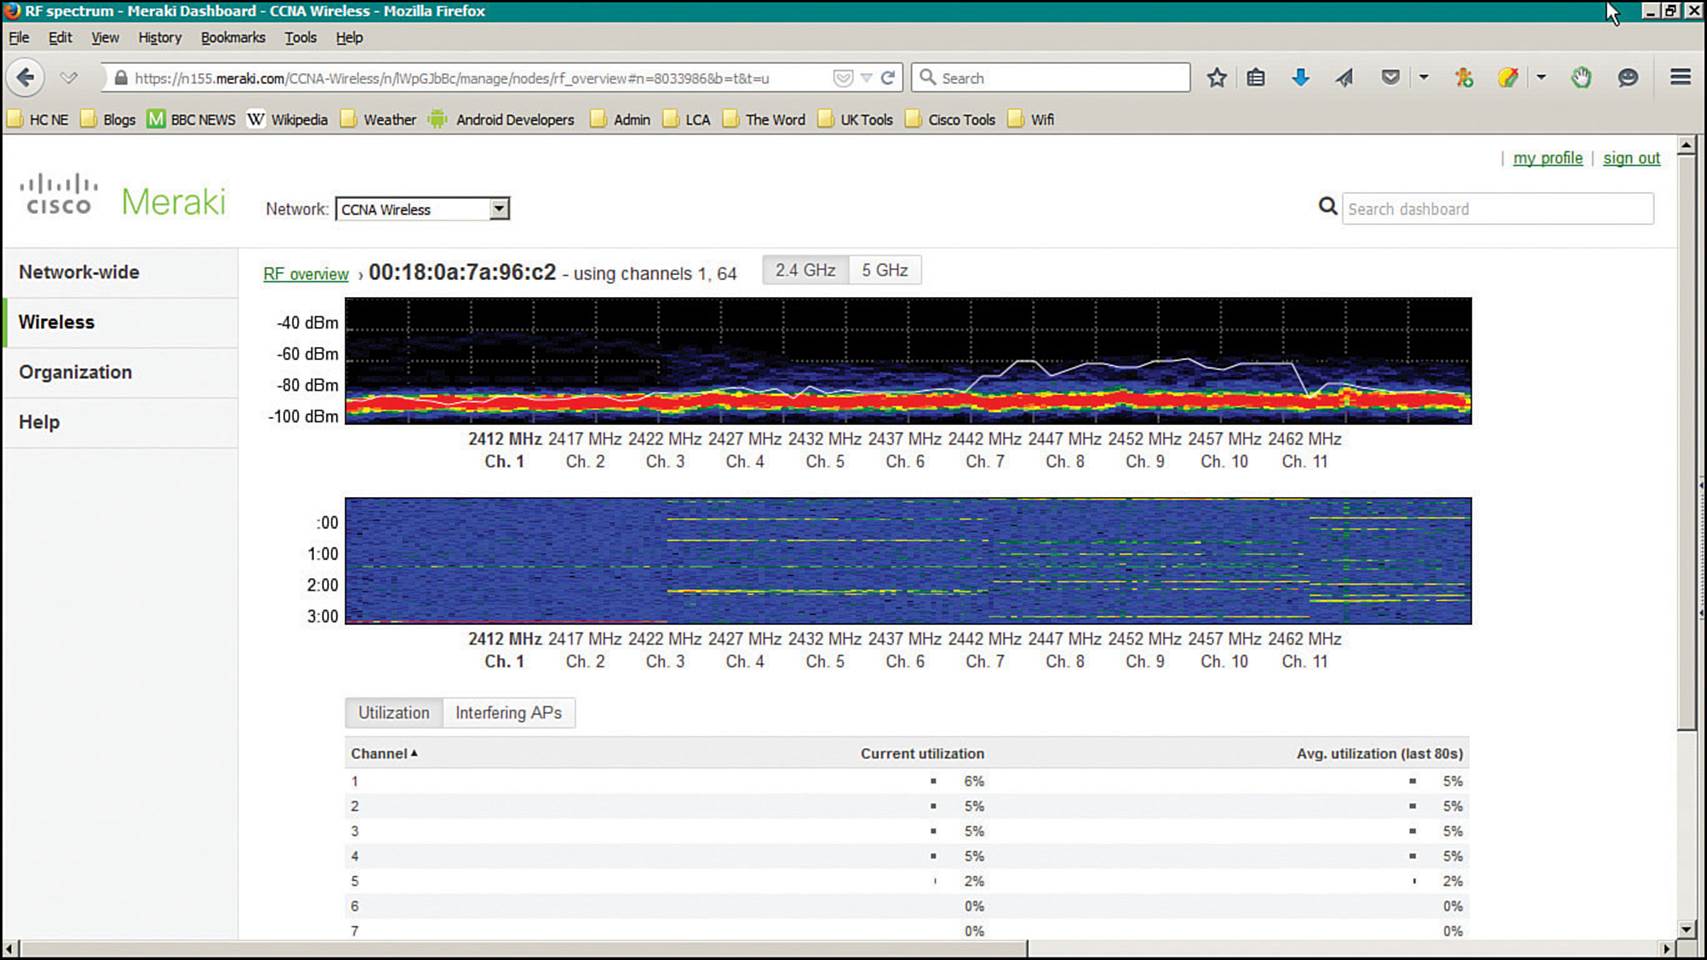1707x960 pixels.
Task: Open the Tools menu
Action: [x=300, y=37]
